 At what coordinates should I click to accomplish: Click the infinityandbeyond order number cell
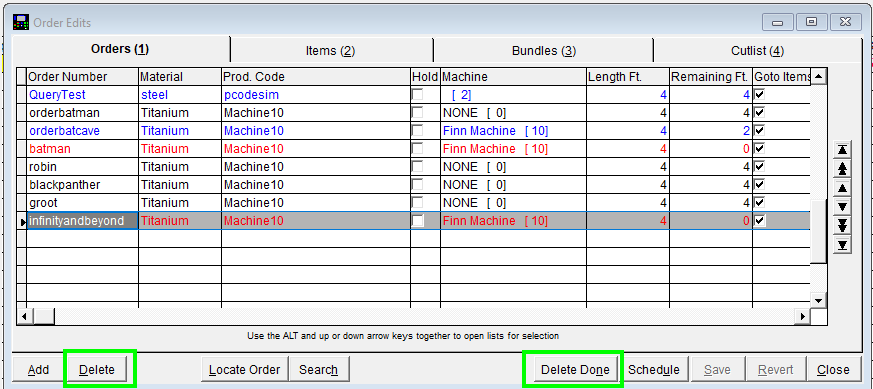point(82,220)
